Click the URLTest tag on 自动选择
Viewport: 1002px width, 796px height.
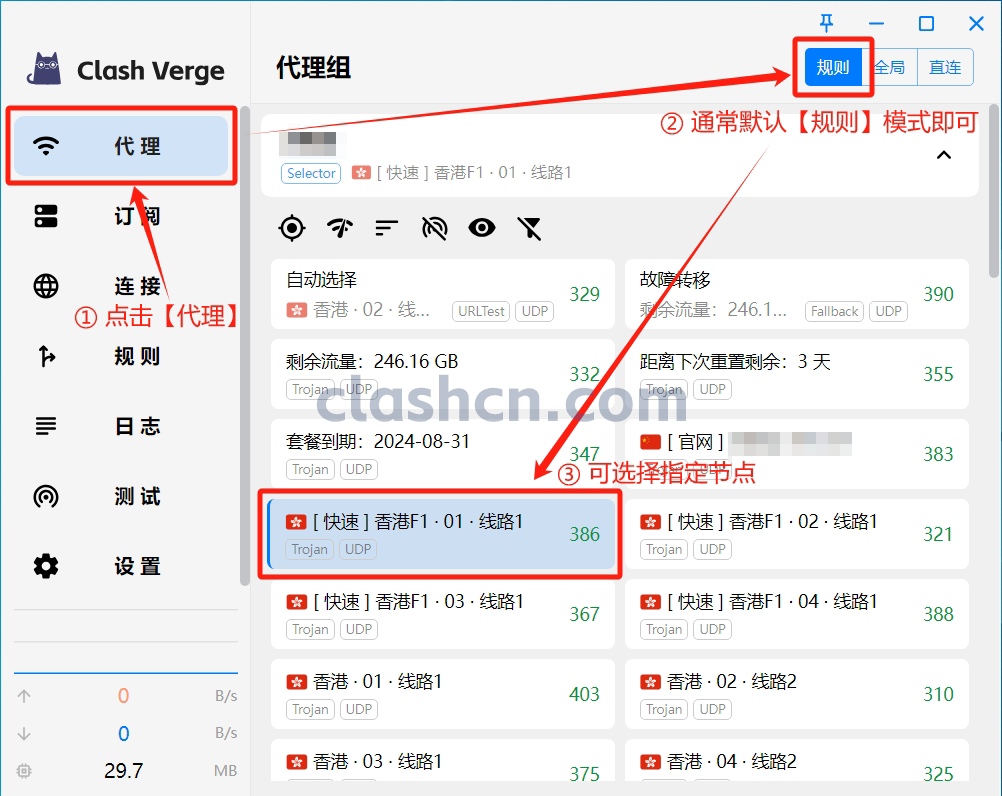481,311
